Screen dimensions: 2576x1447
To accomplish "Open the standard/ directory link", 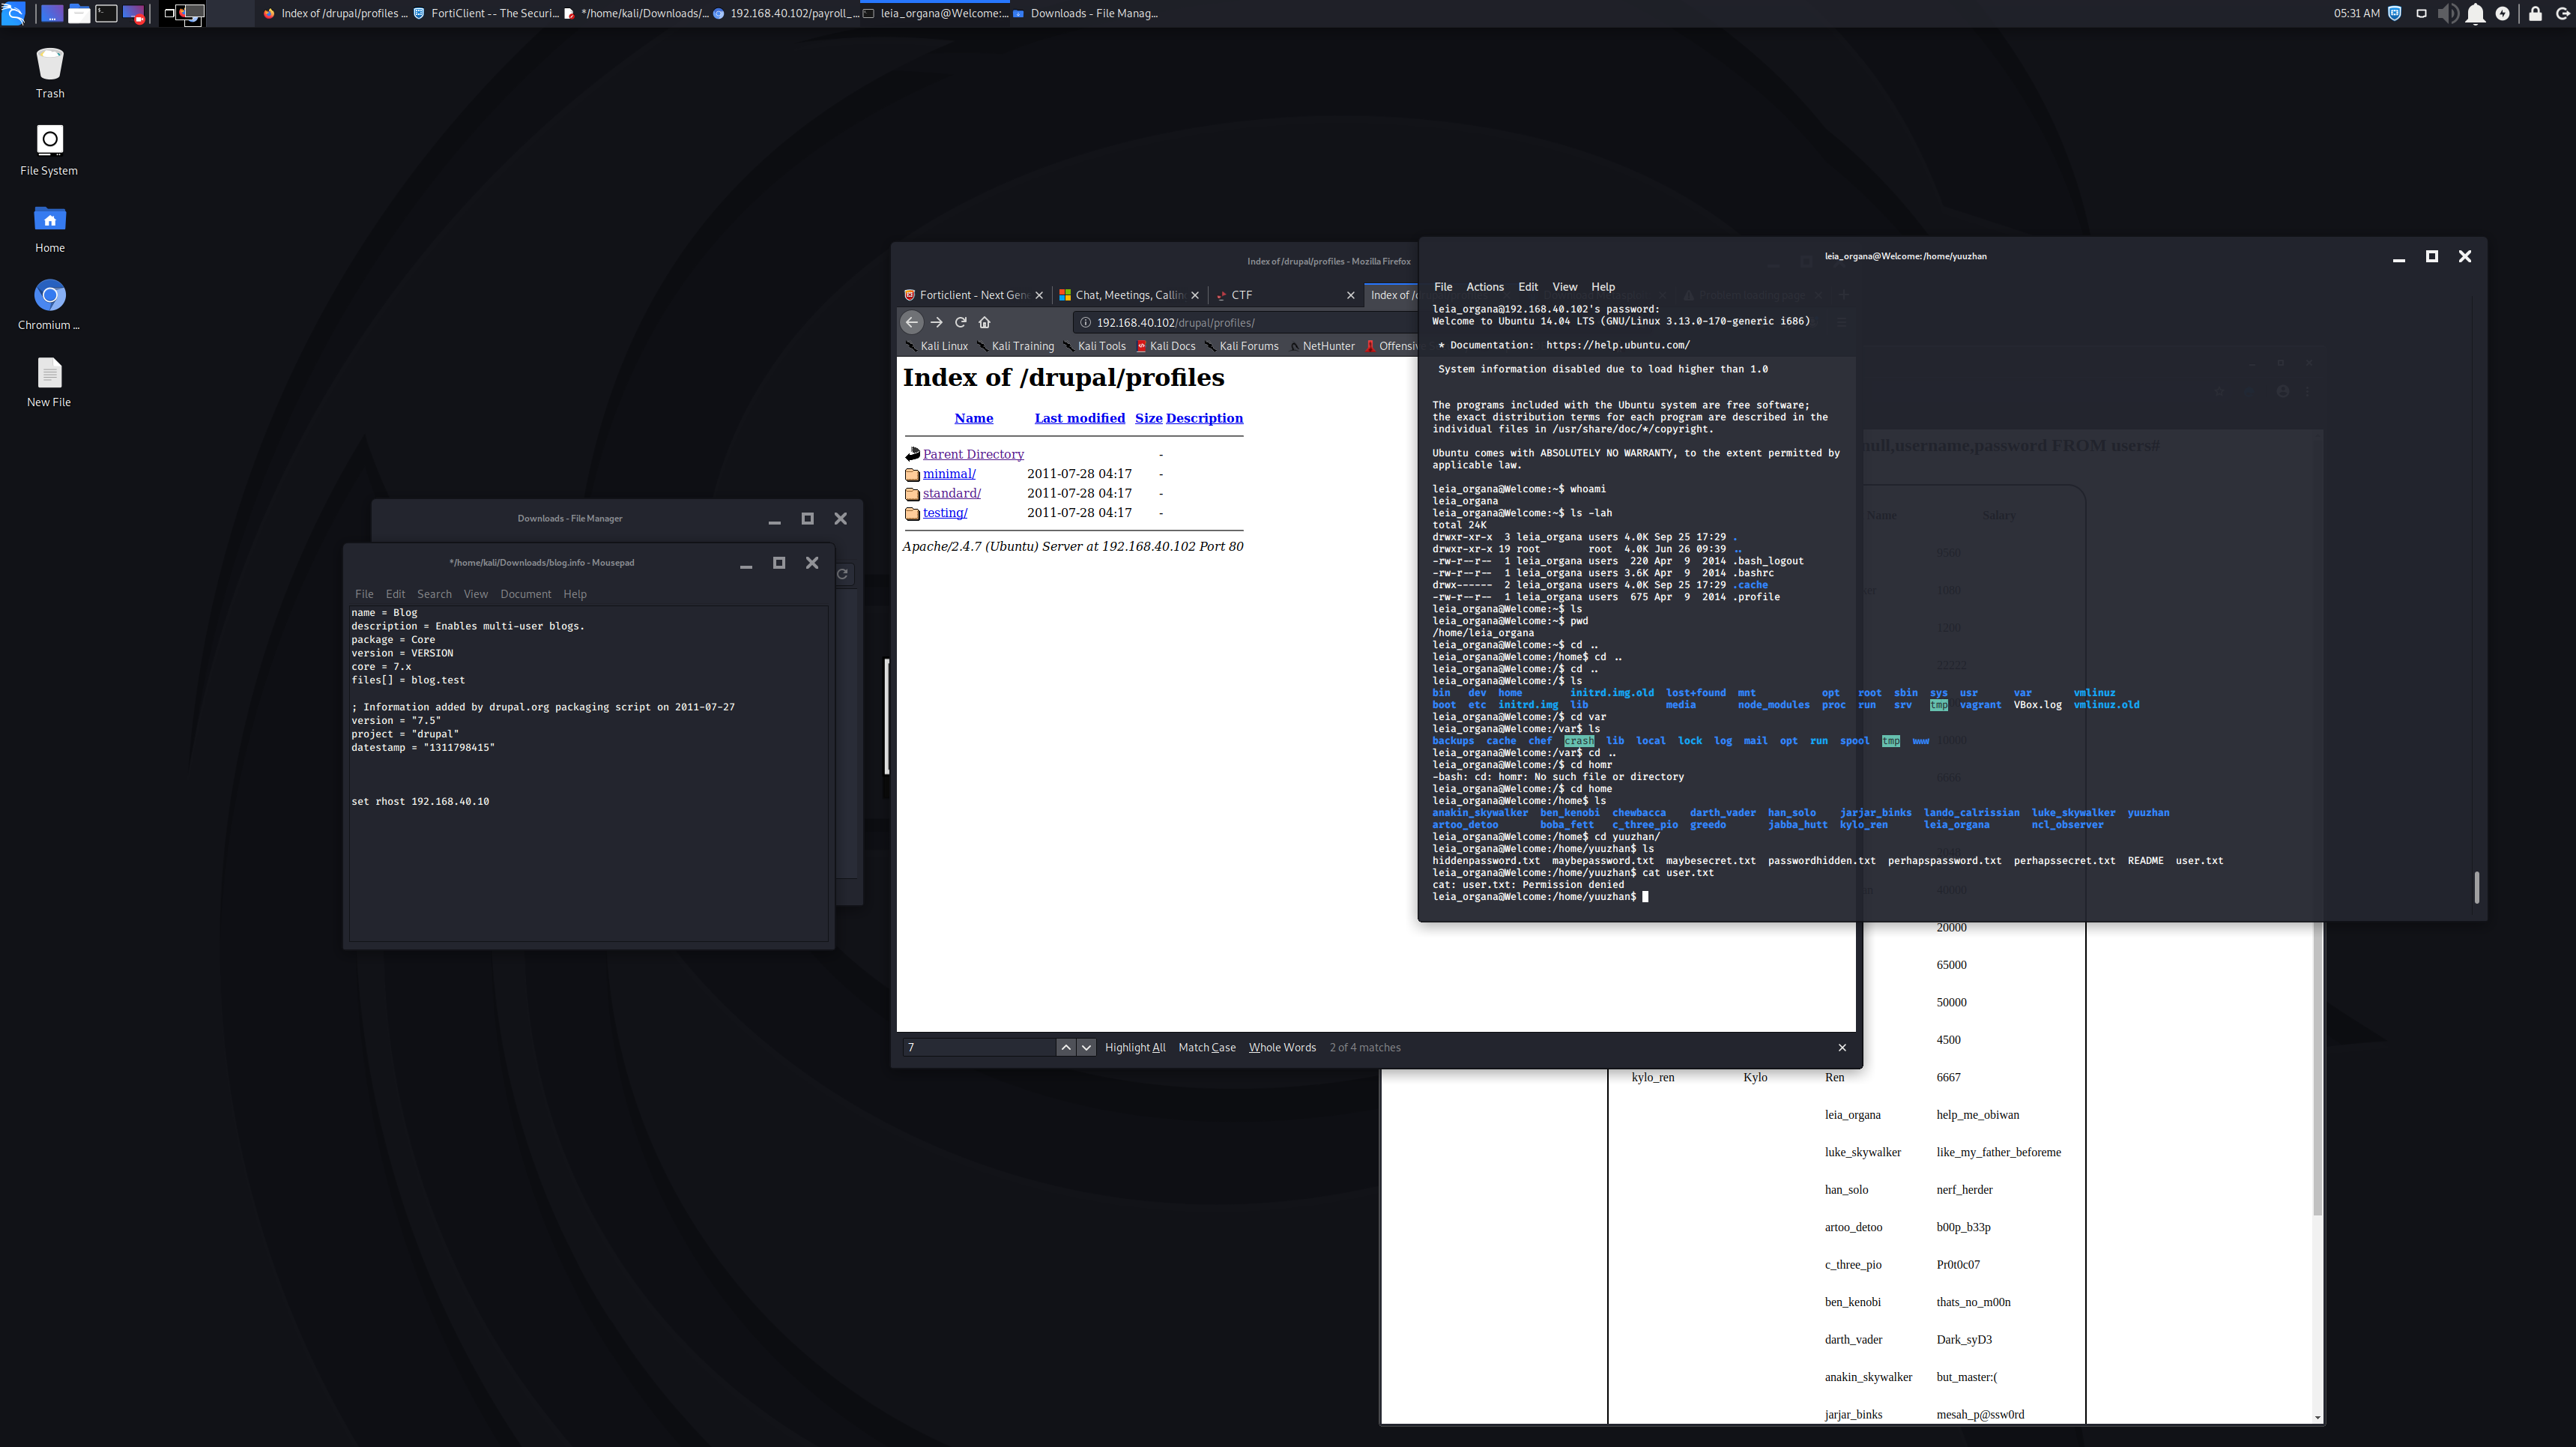I will coord(951,493).
